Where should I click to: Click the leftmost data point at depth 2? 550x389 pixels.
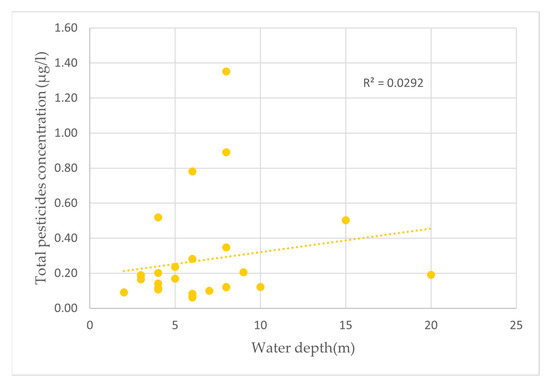point(124,292)
